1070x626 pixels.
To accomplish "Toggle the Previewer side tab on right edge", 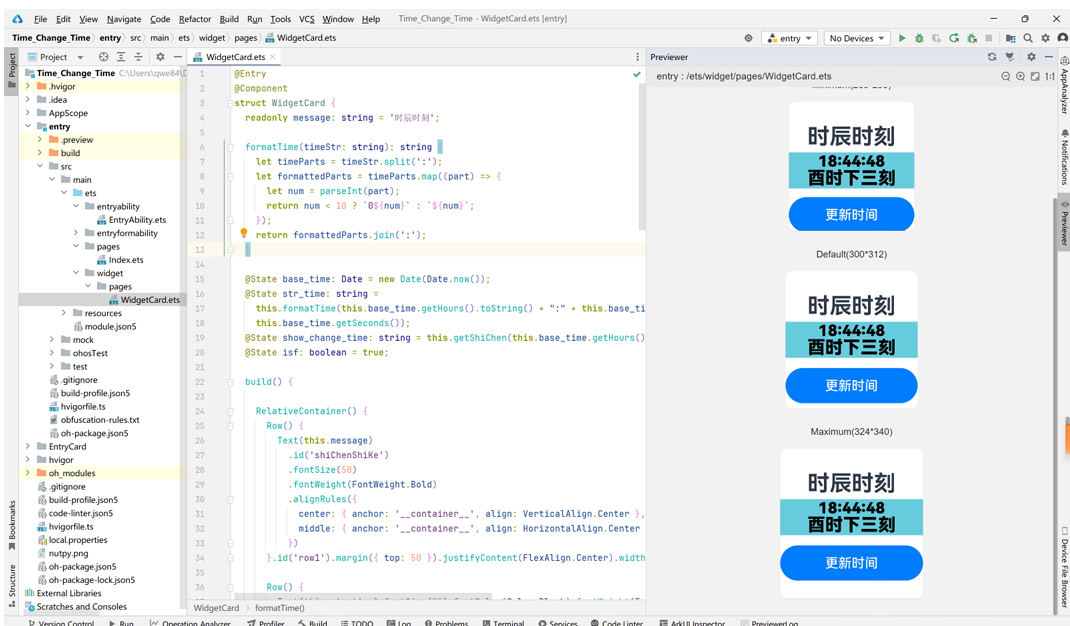I will pyautogui.click(x=1063, y=223).
